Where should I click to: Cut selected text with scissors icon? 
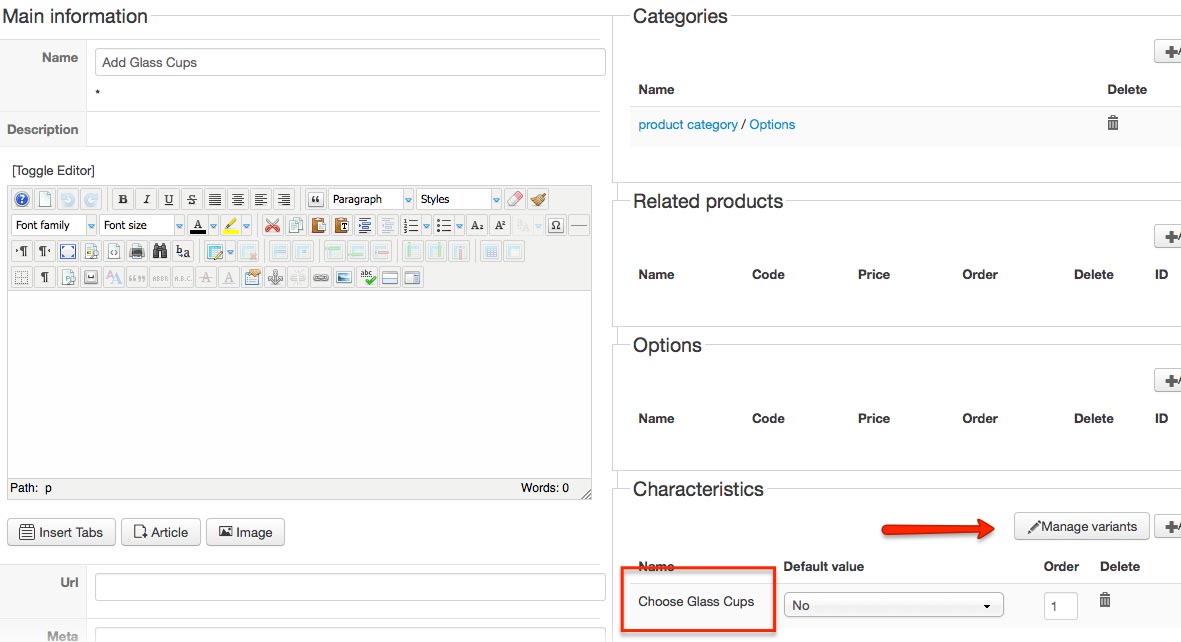point(271,225)
